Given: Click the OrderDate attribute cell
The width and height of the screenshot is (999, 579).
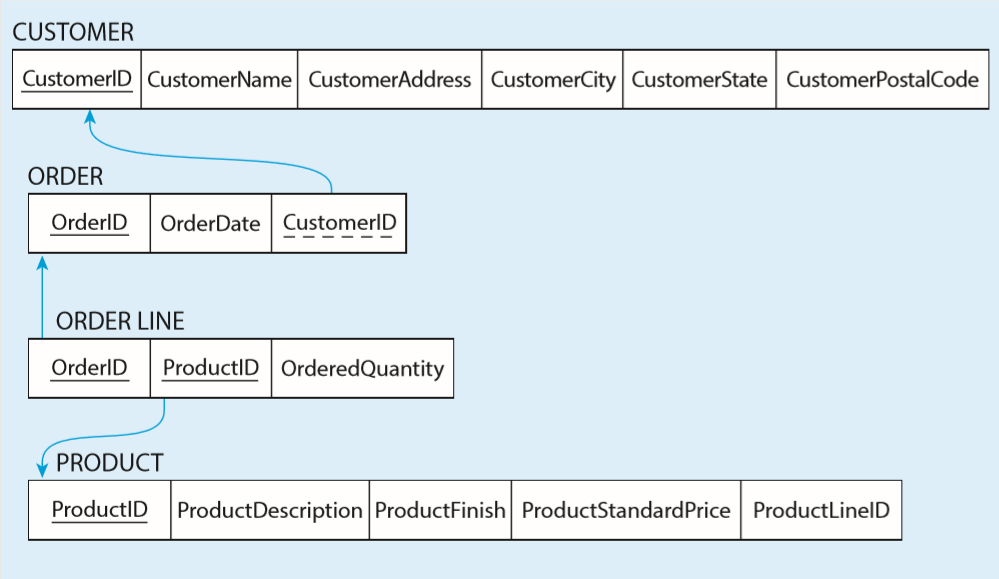Looking at the screenshot, I should coord(210,223).
